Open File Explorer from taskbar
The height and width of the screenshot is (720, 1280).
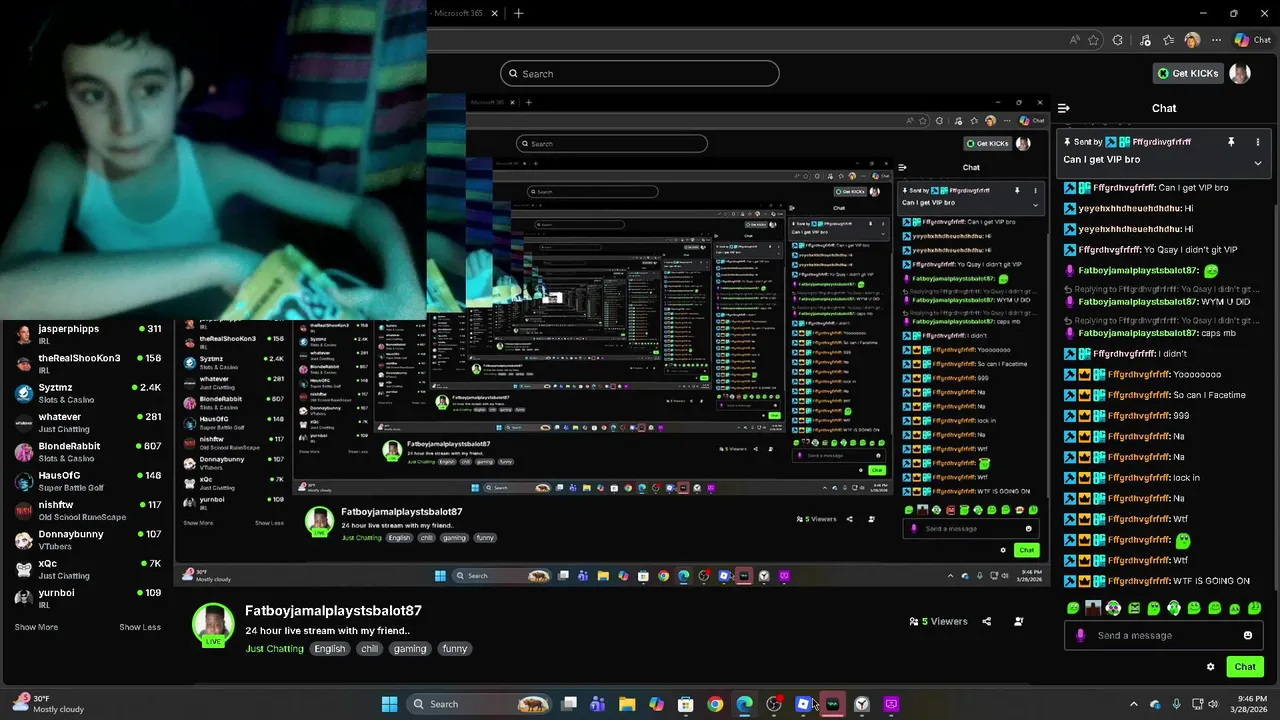627,704
